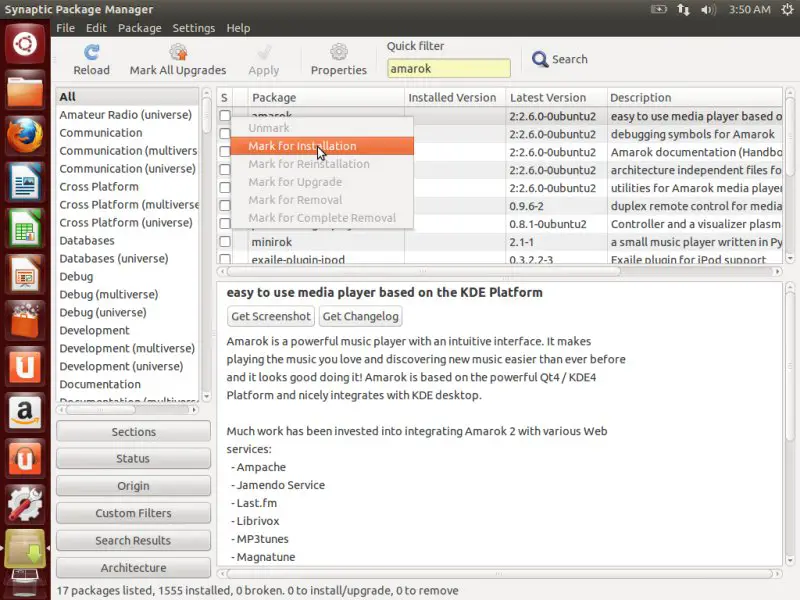Sort by the S status column header
This screenshot has width=800, height=600.
pos(224,97)
